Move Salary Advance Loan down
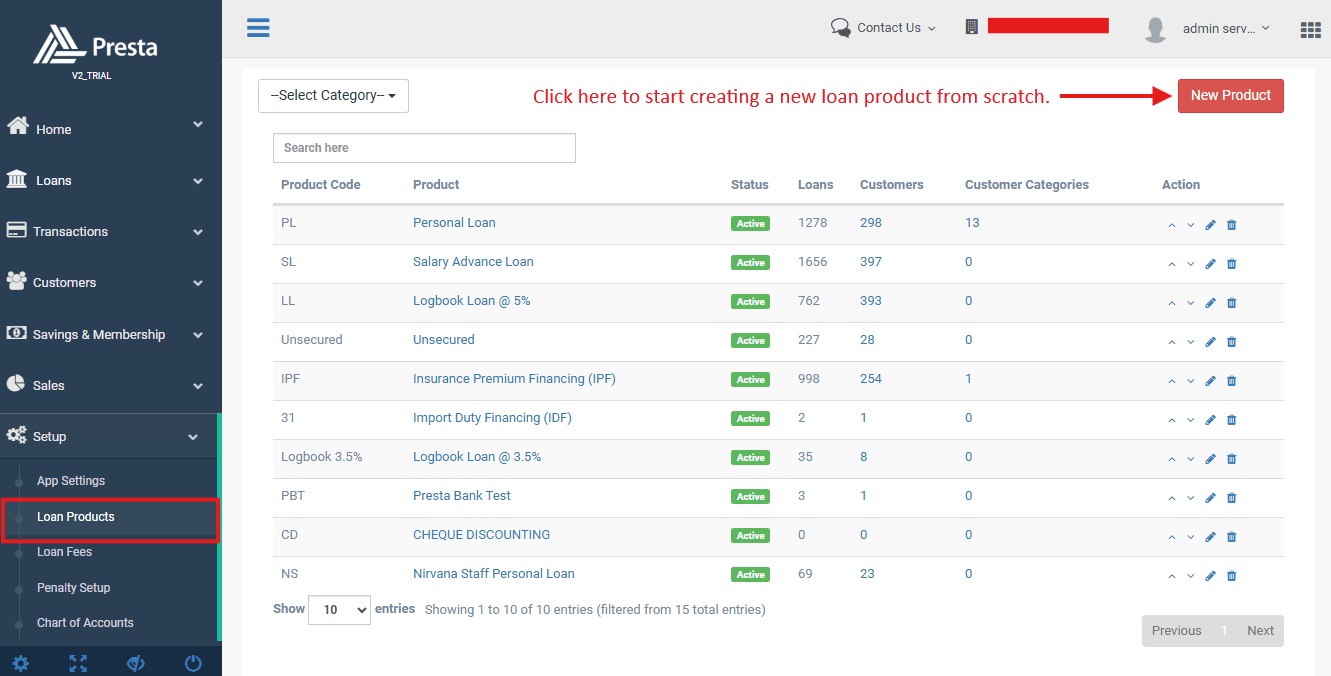 click(1190, 264)
